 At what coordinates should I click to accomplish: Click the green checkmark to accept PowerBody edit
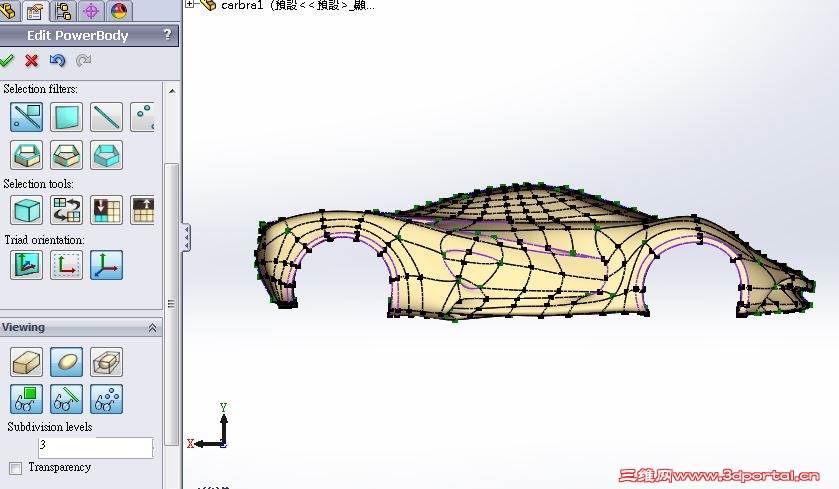click(x=6, y=60)
